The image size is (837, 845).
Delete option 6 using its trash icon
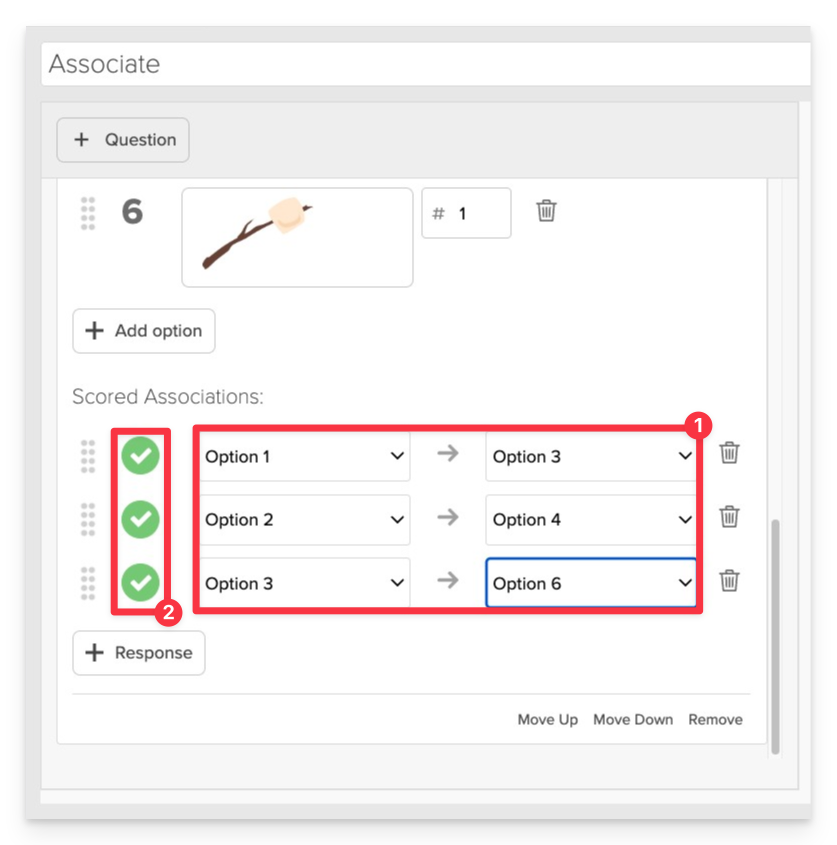click(546, 211)
